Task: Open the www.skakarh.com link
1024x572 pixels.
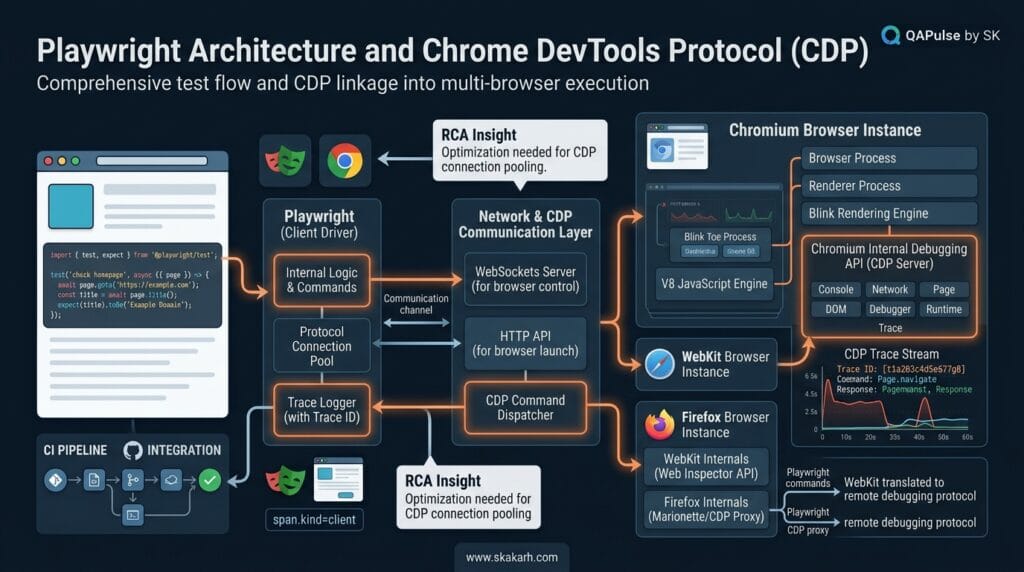Action: click(511, 558)
